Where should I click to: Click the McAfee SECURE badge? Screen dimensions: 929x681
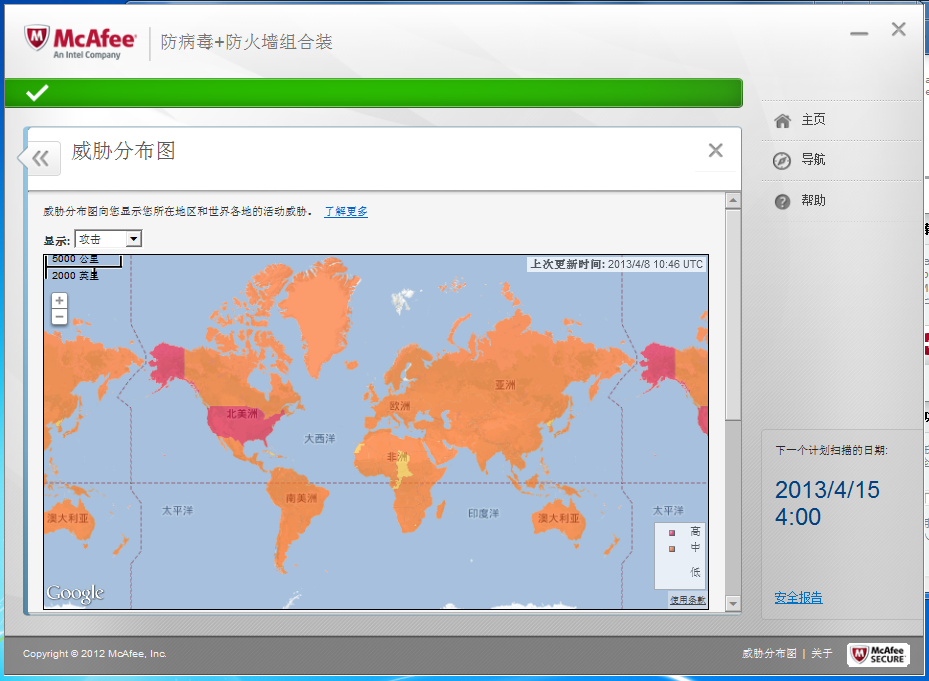(x=878, y=654)
